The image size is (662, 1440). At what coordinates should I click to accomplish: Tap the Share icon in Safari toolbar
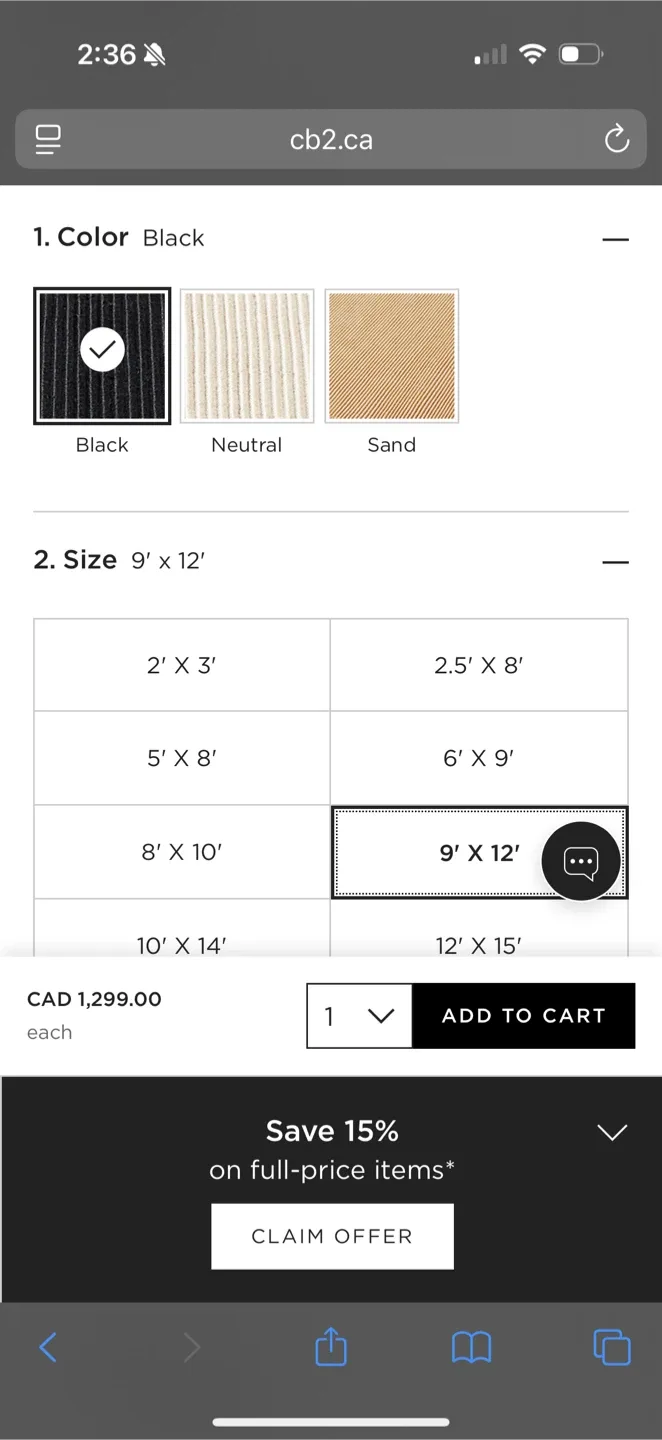point(330,1347)
